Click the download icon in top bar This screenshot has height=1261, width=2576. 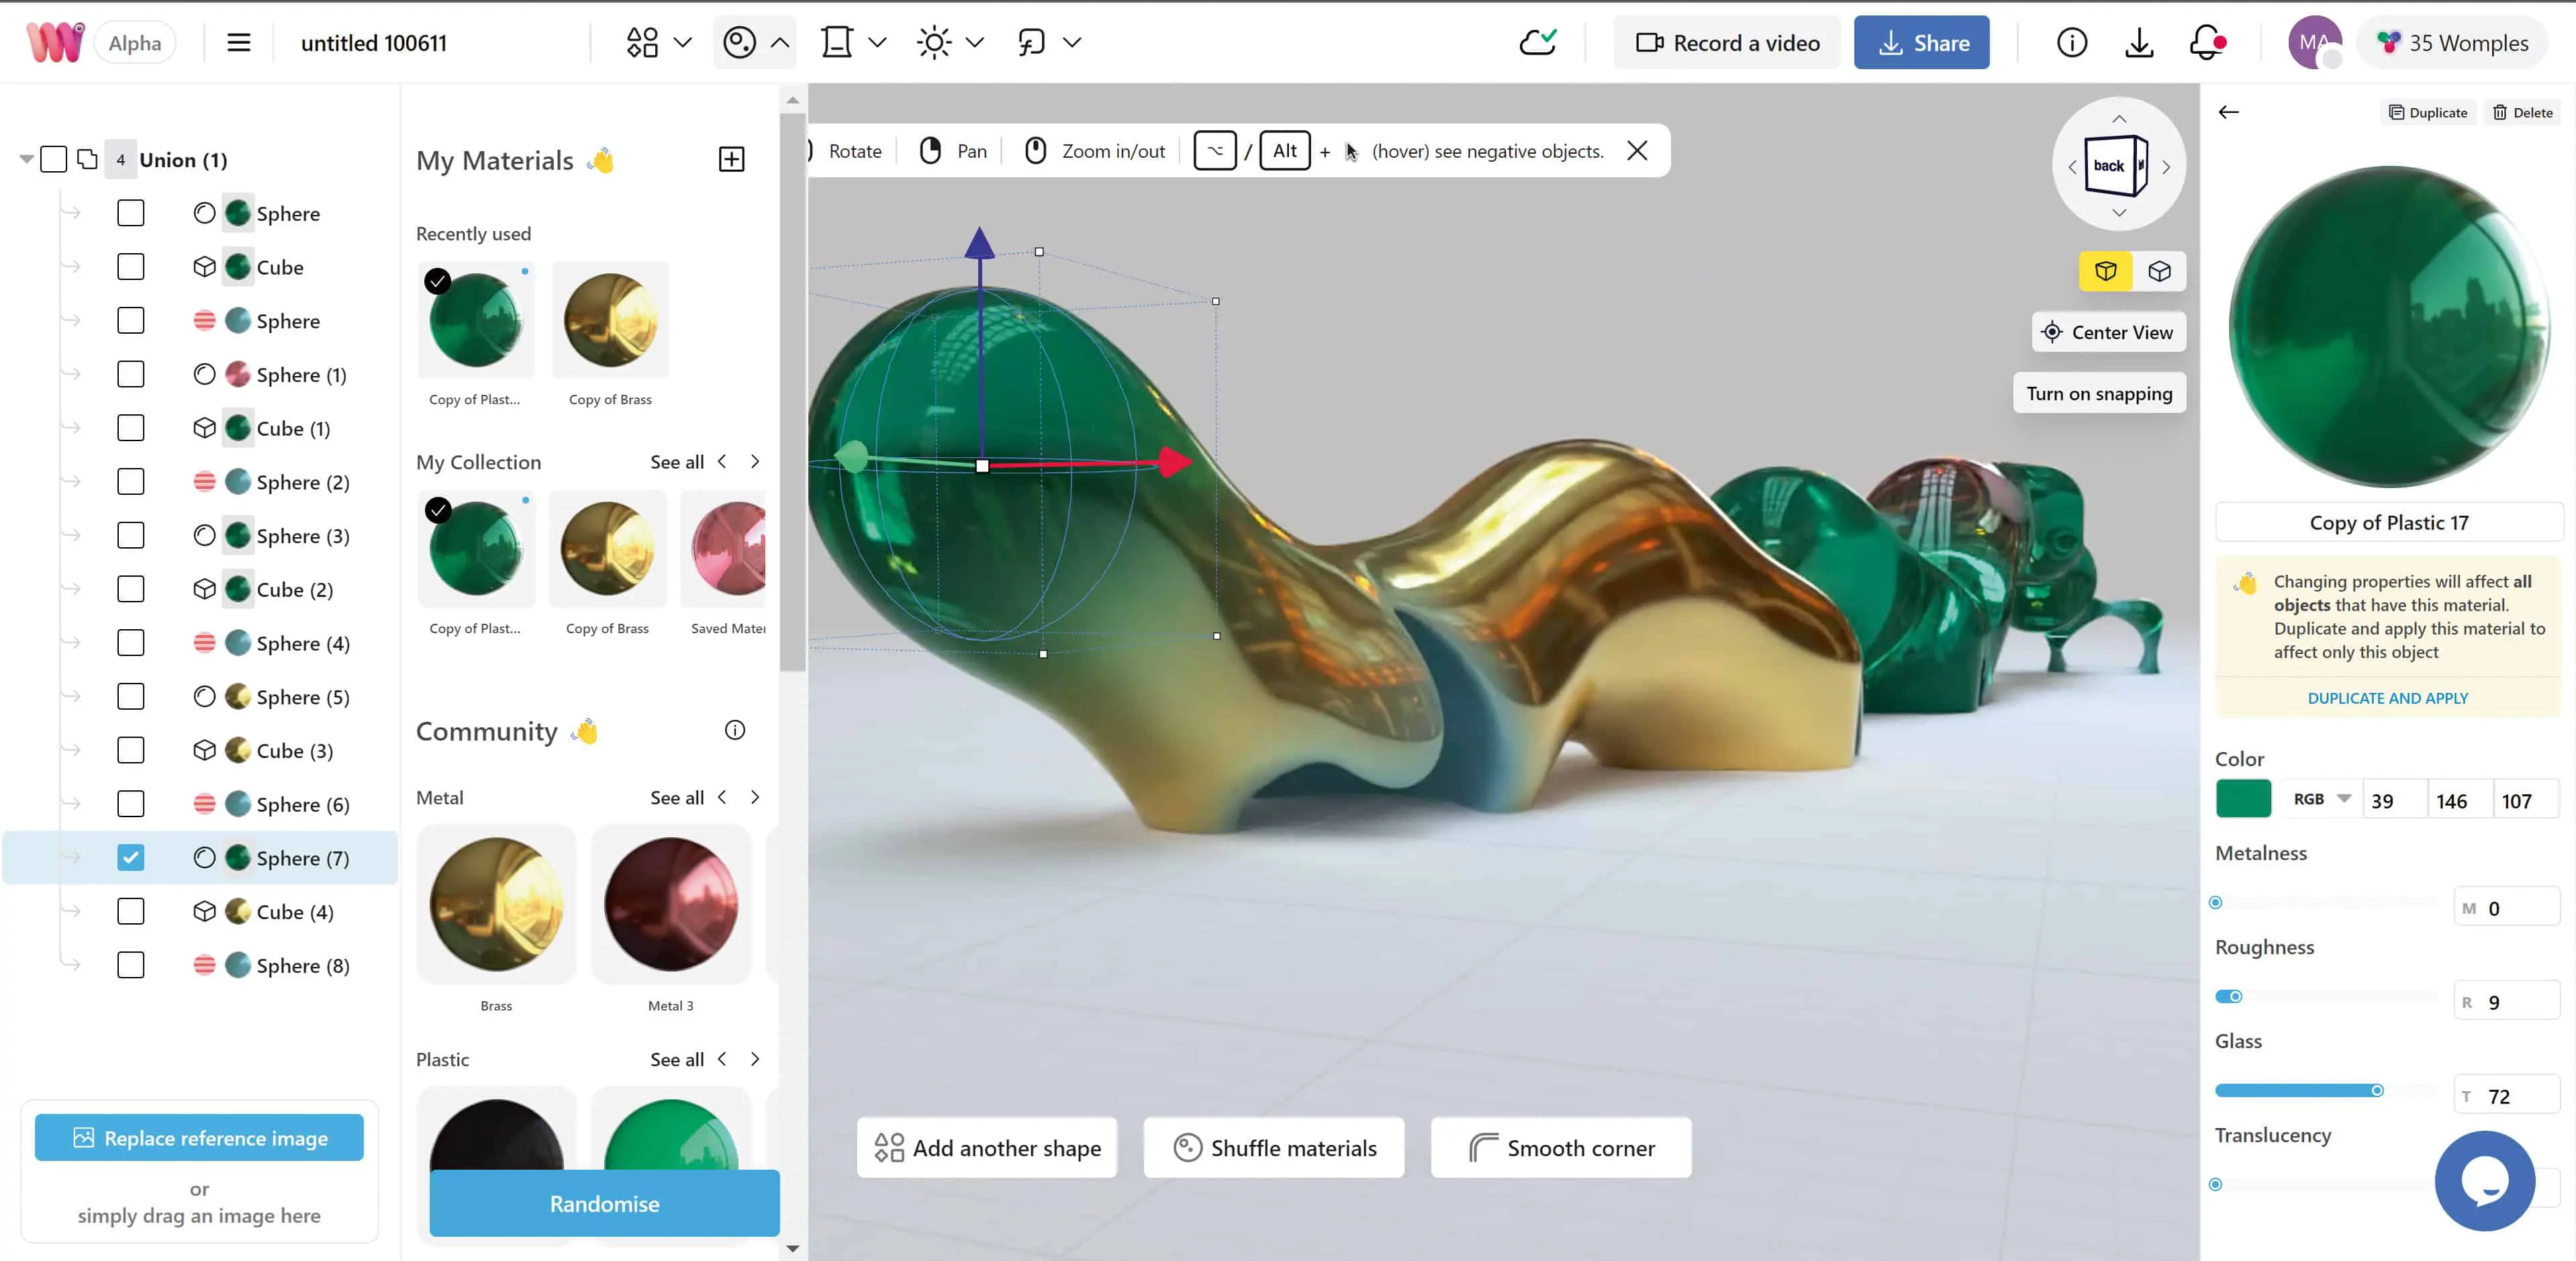2139,42
